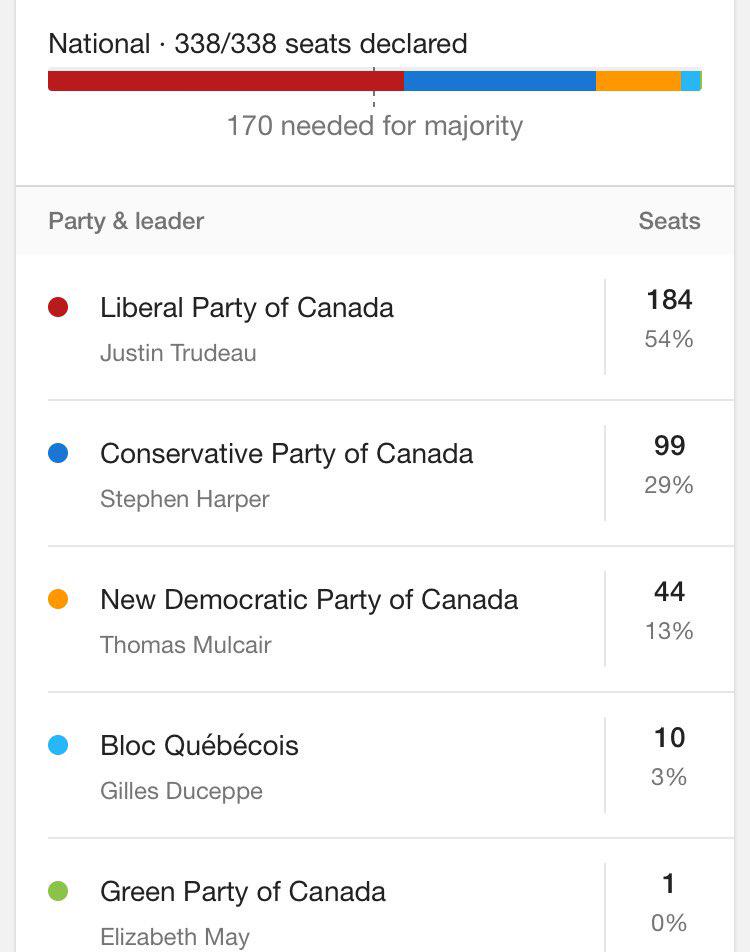Click the red segment of seat bar

coord(225,81)
